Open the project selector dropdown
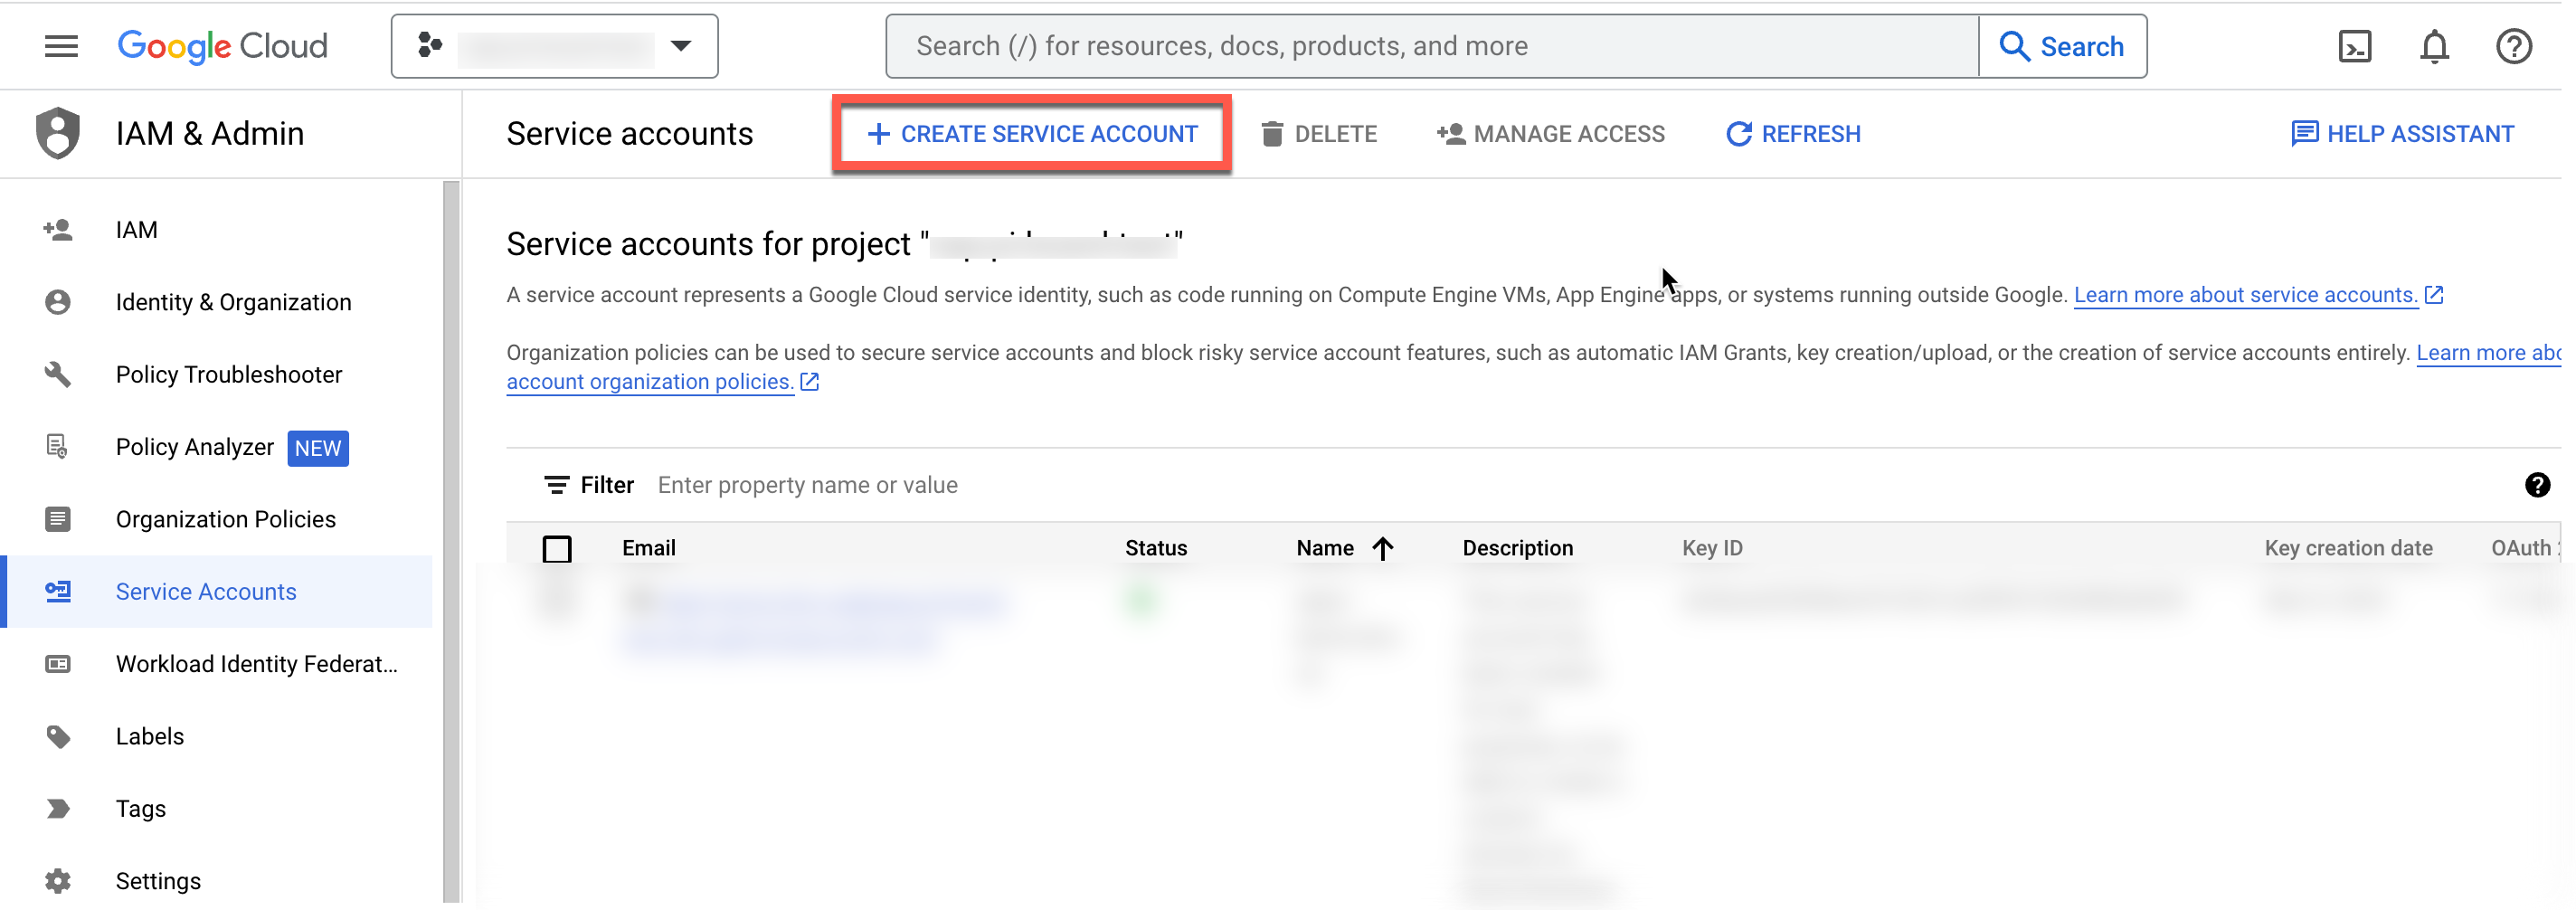Screen dimensions: 2576x910 555,46
